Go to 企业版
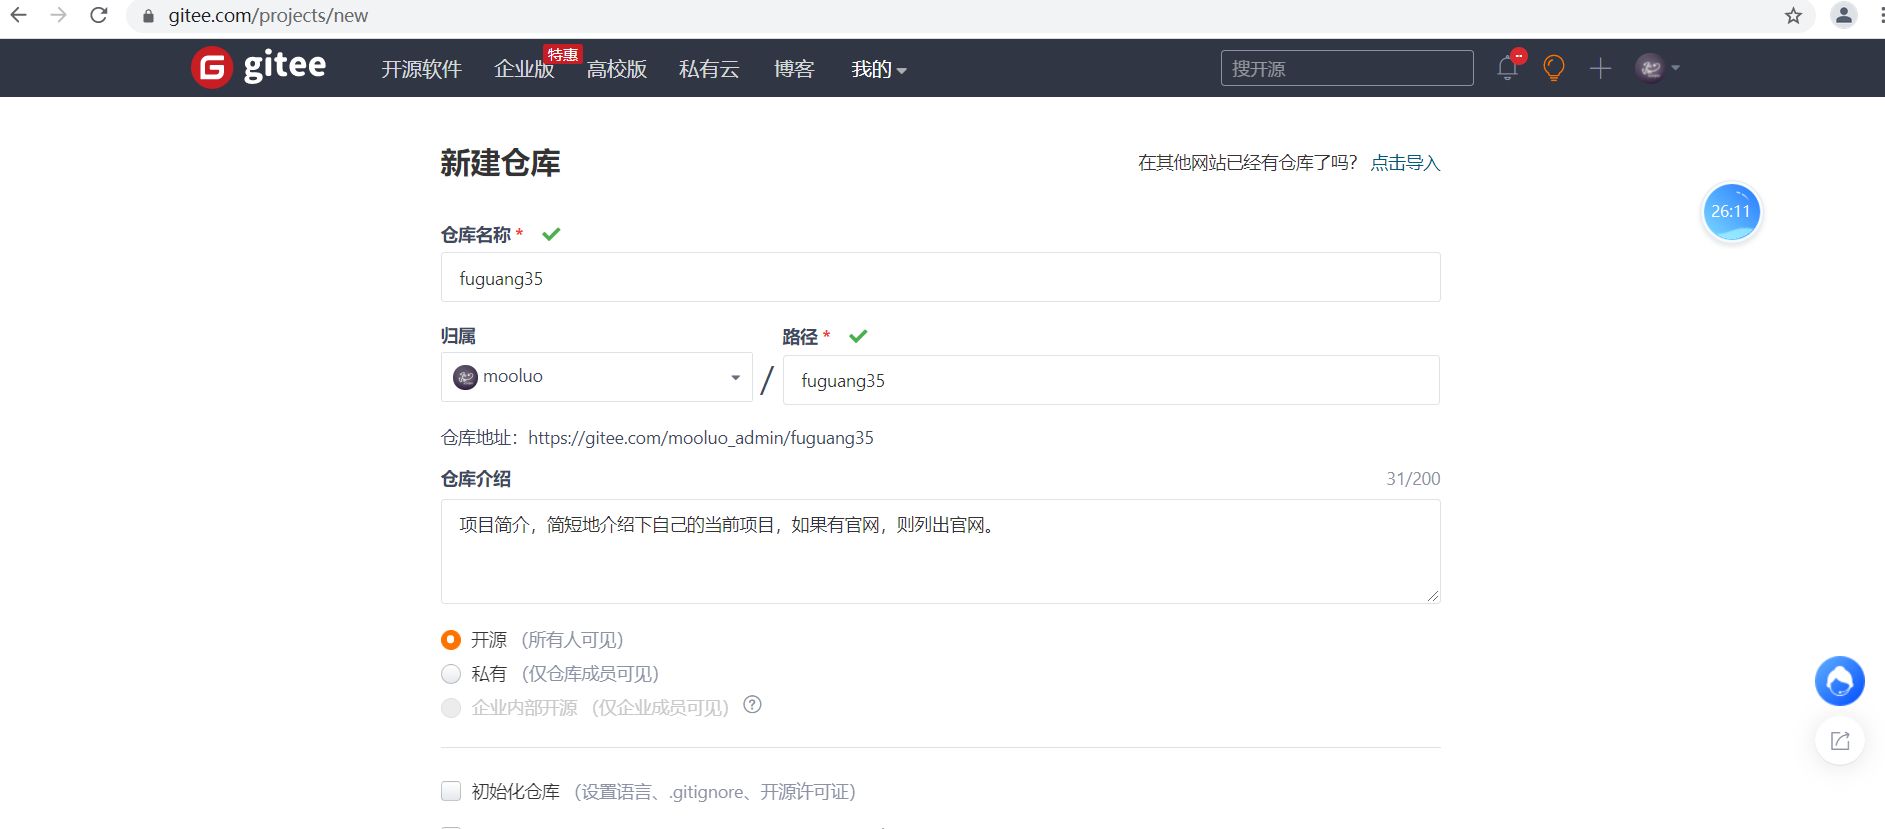This screenshot has height=829, width=1885. 524,69
